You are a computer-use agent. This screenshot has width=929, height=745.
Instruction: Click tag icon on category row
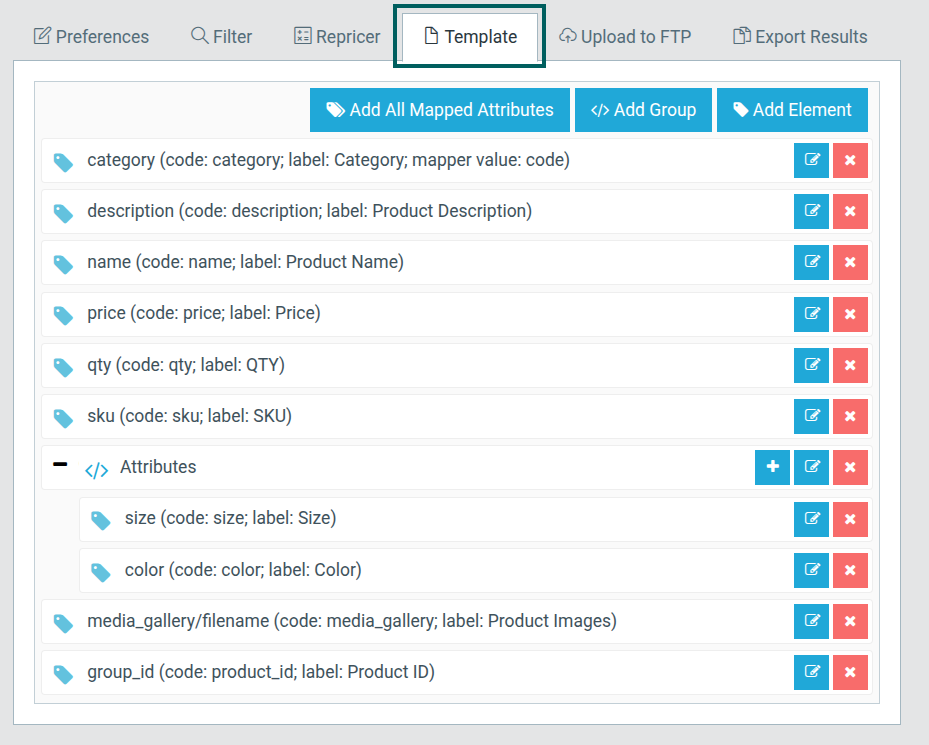[x=63, y=162]
